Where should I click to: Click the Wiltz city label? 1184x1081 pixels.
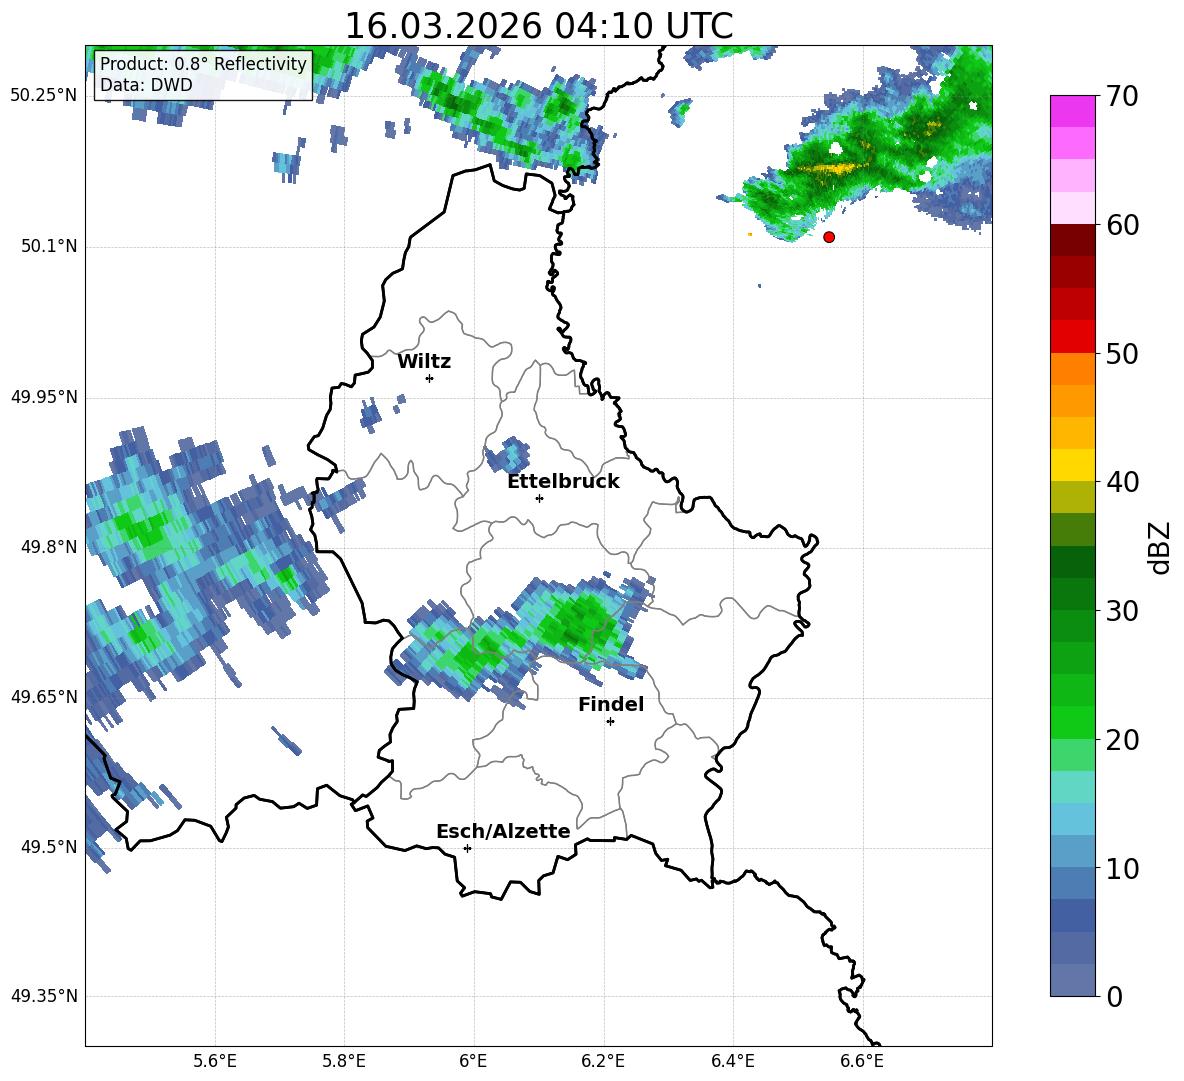pyautogui.click(x=424, y=362)
